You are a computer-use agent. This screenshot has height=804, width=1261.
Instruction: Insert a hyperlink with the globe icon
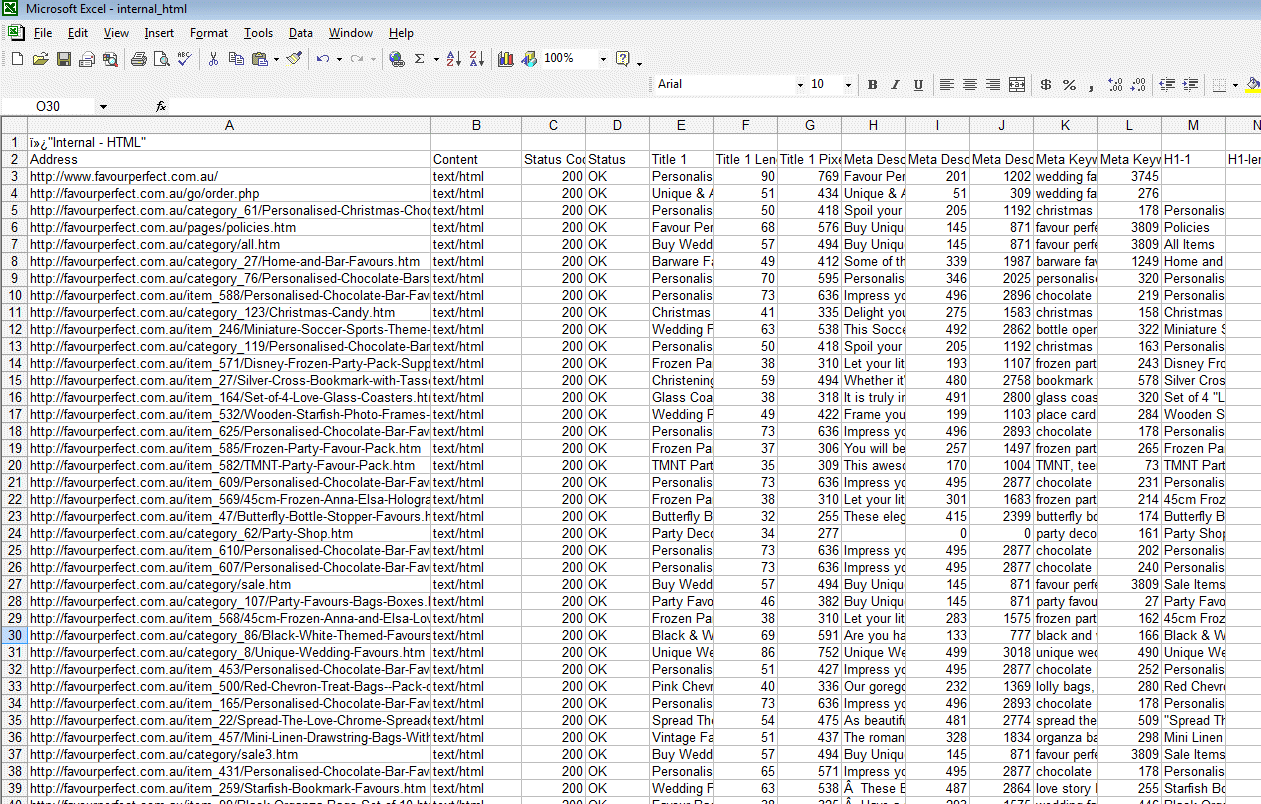[397, 59]
